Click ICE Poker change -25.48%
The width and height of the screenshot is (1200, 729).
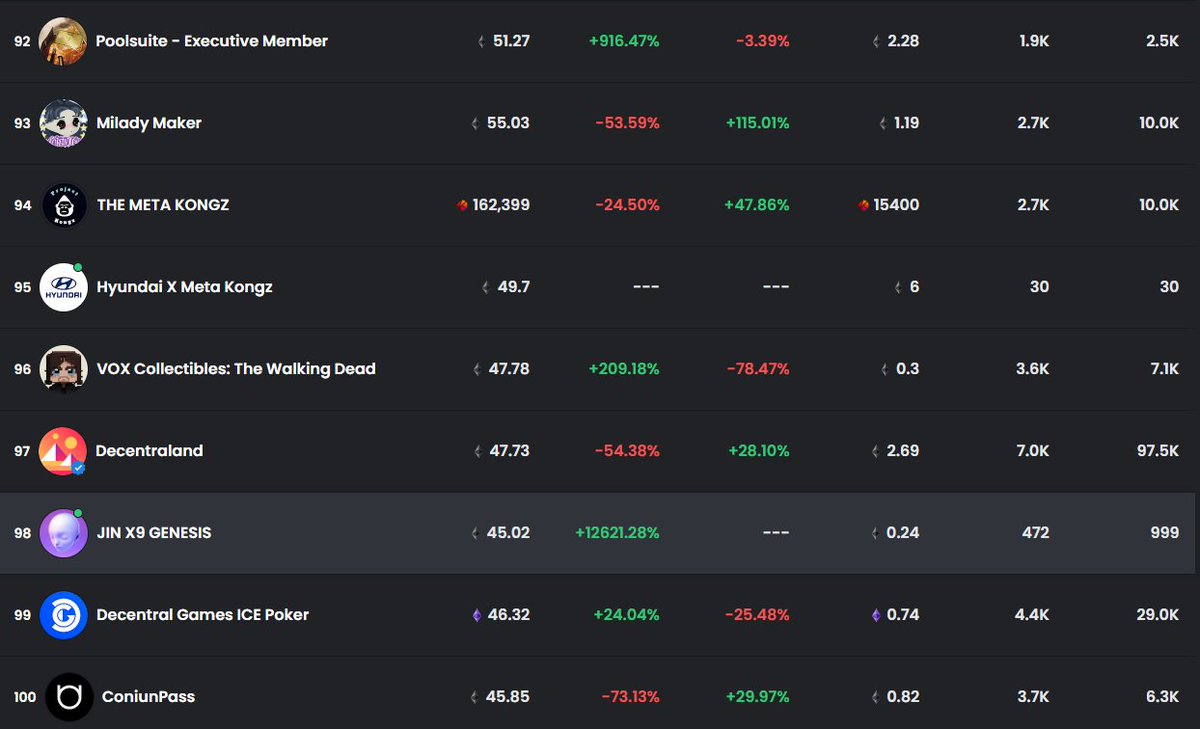click(758, 615)
